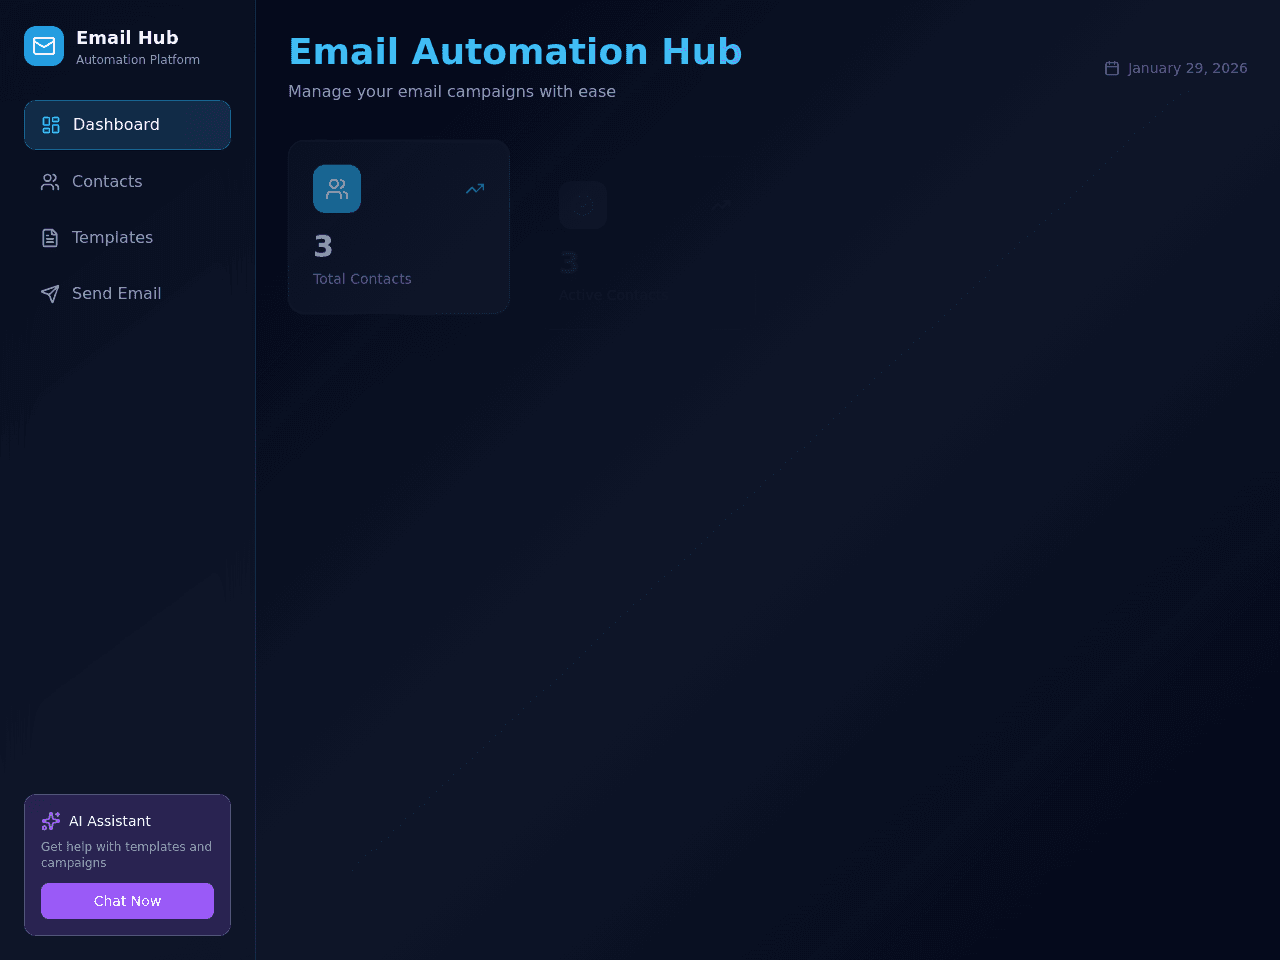
Task: Open the Dashboard menu item
Action: click(127, 125)
